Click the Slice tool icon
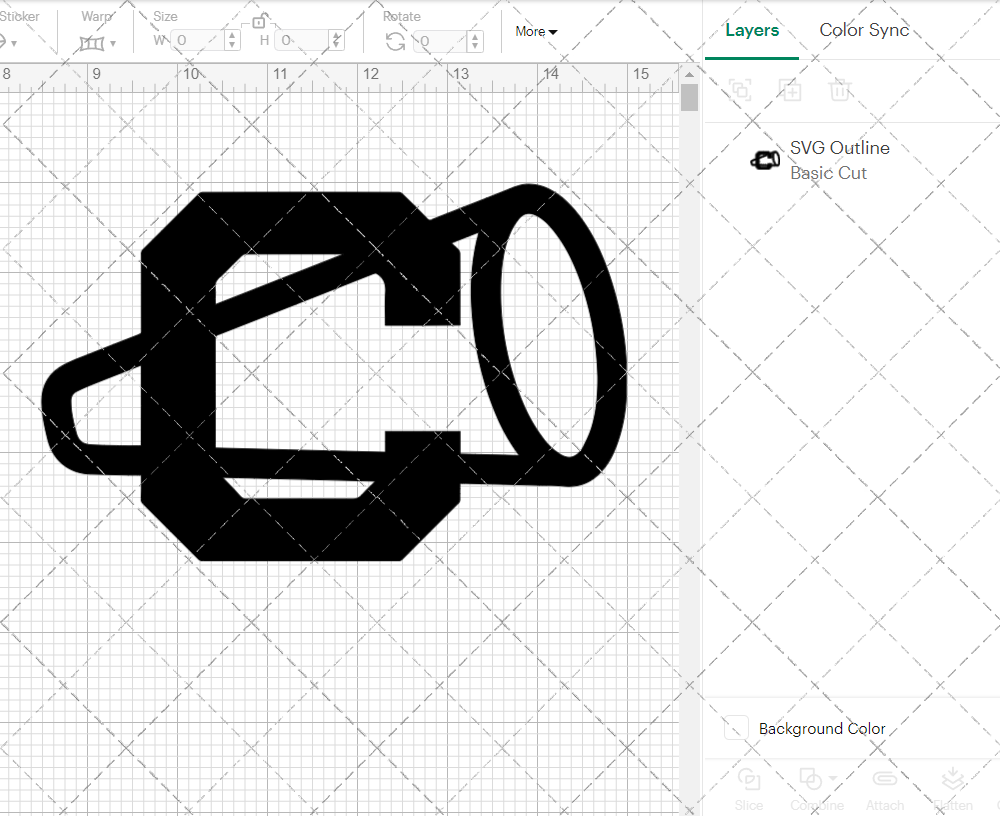 point(748,780)
